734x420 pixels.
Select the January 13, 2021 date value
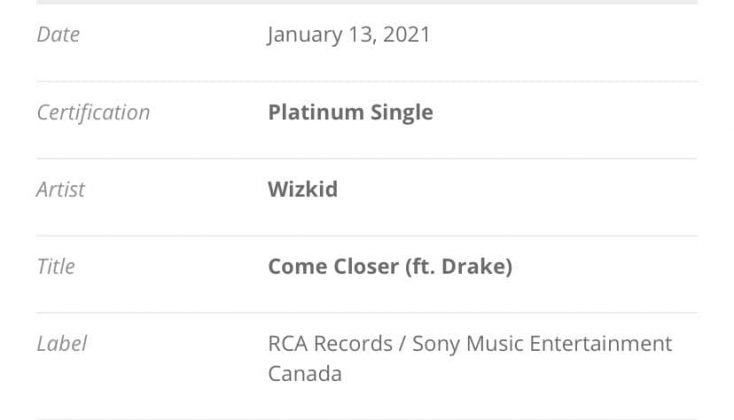point(349,35)
